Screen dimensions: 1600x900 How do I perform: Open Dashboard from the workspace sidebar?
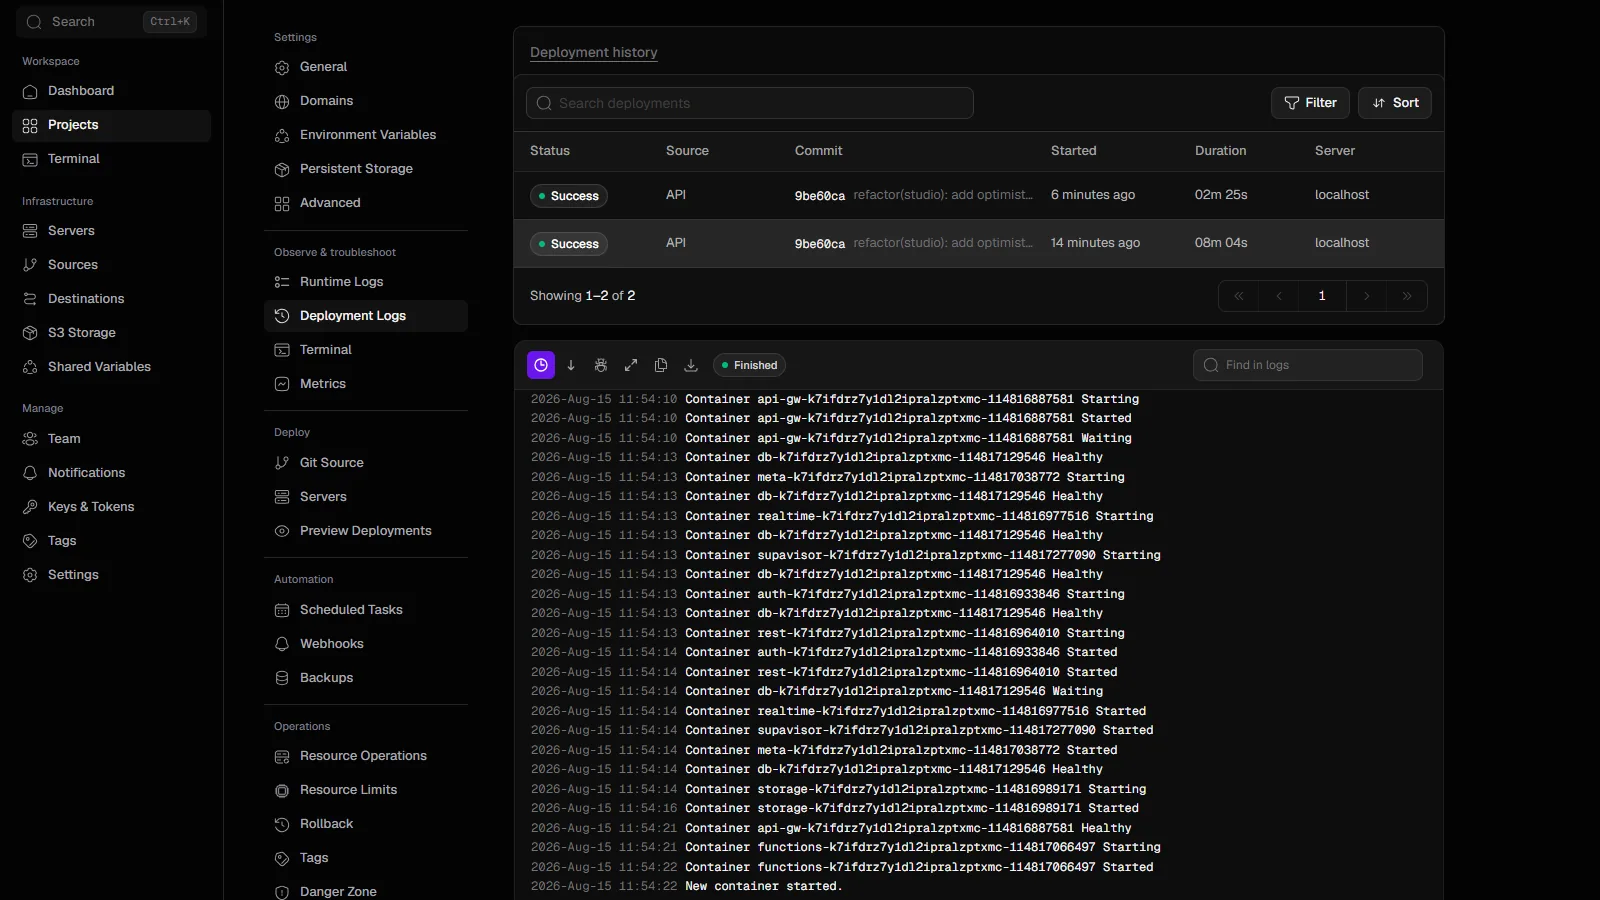111,91
